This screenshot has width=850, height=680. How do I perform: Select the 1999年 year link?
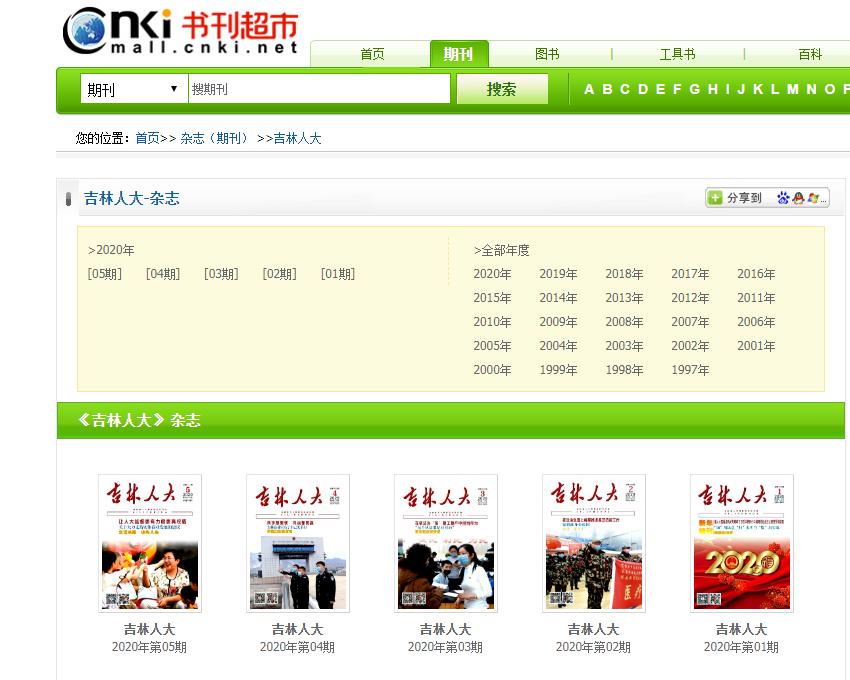(558, 370)
